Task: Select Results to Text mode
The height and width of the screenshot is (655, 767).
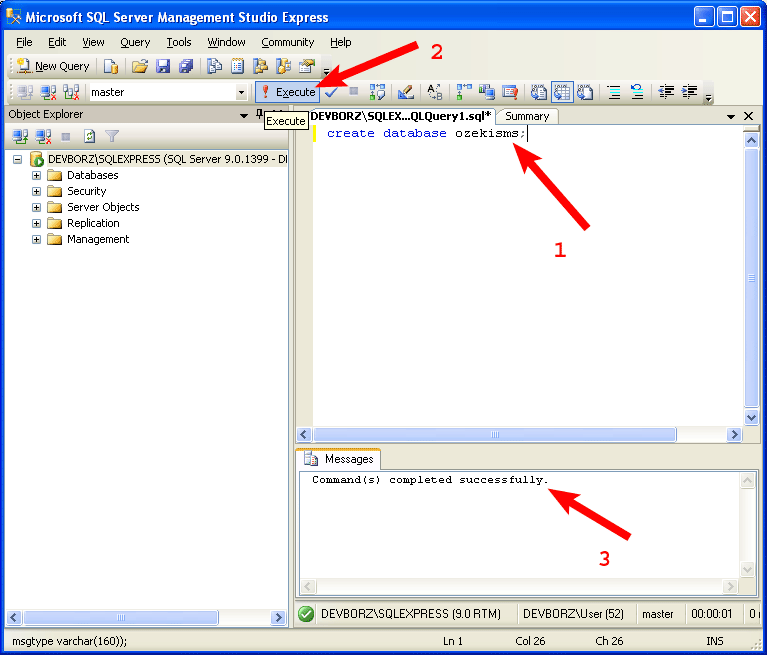Action: coord(539,92)
